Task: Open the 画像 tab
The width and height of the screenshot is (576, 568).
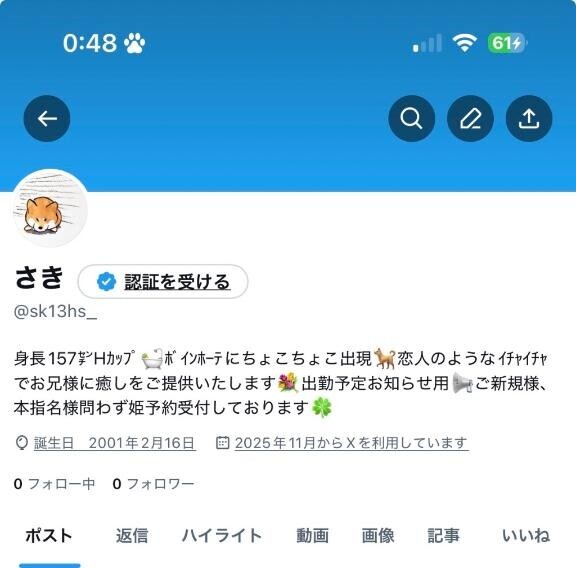Action: (x=378, y=535)
